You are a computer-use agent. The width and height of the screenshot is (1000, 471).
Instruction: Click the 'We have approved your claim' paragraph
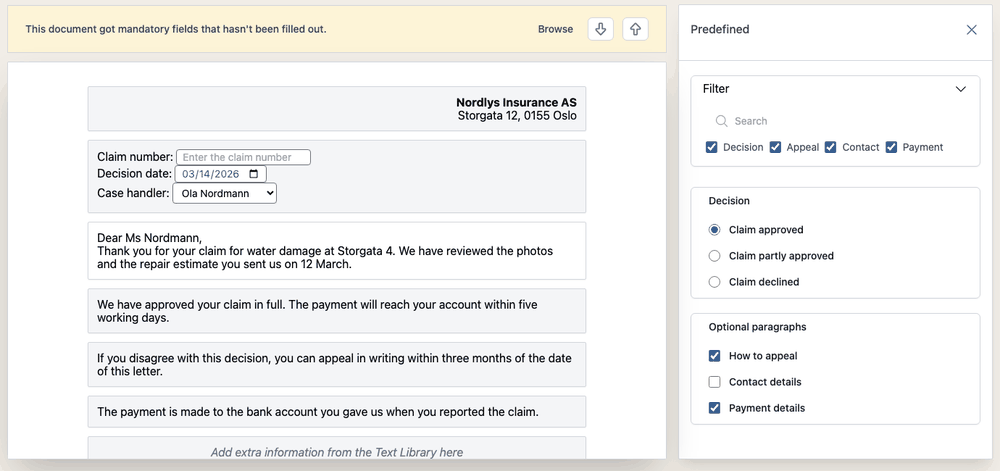(x=337, y=310)
